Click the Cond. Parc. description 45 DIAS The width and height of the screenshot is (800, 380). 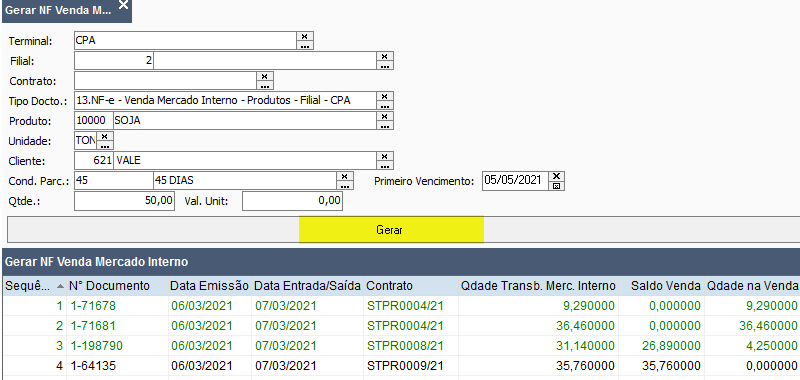click(245, 181)
